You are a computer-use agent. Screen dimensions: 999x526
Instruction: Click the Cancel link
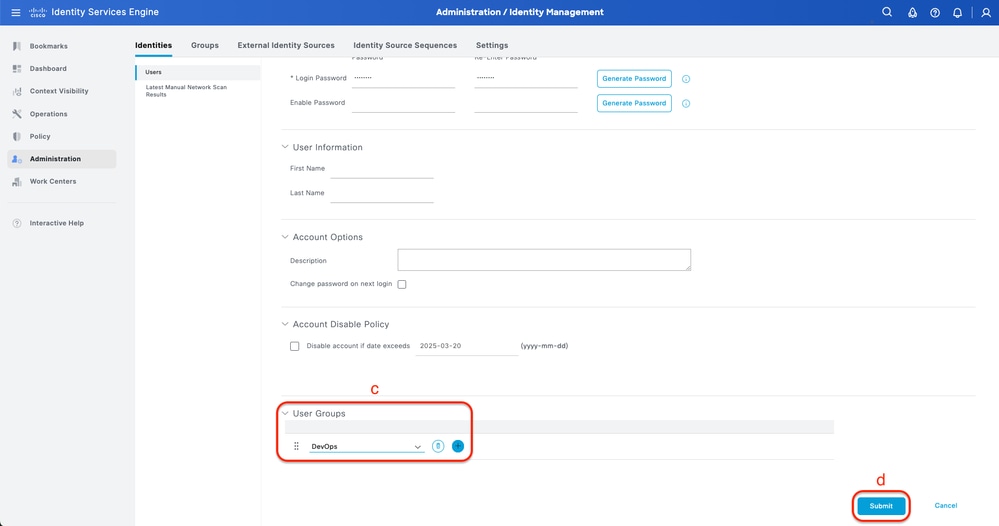pos(945,506)
